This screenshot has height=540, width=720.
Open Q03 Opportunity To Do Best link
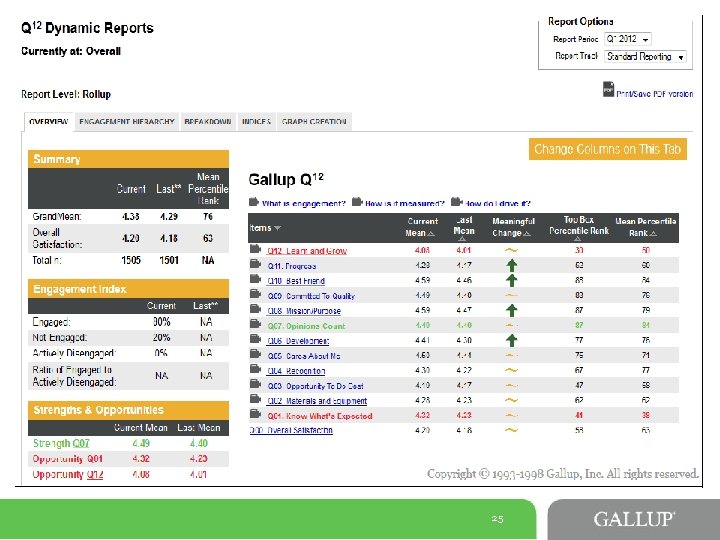click(315, 386)
